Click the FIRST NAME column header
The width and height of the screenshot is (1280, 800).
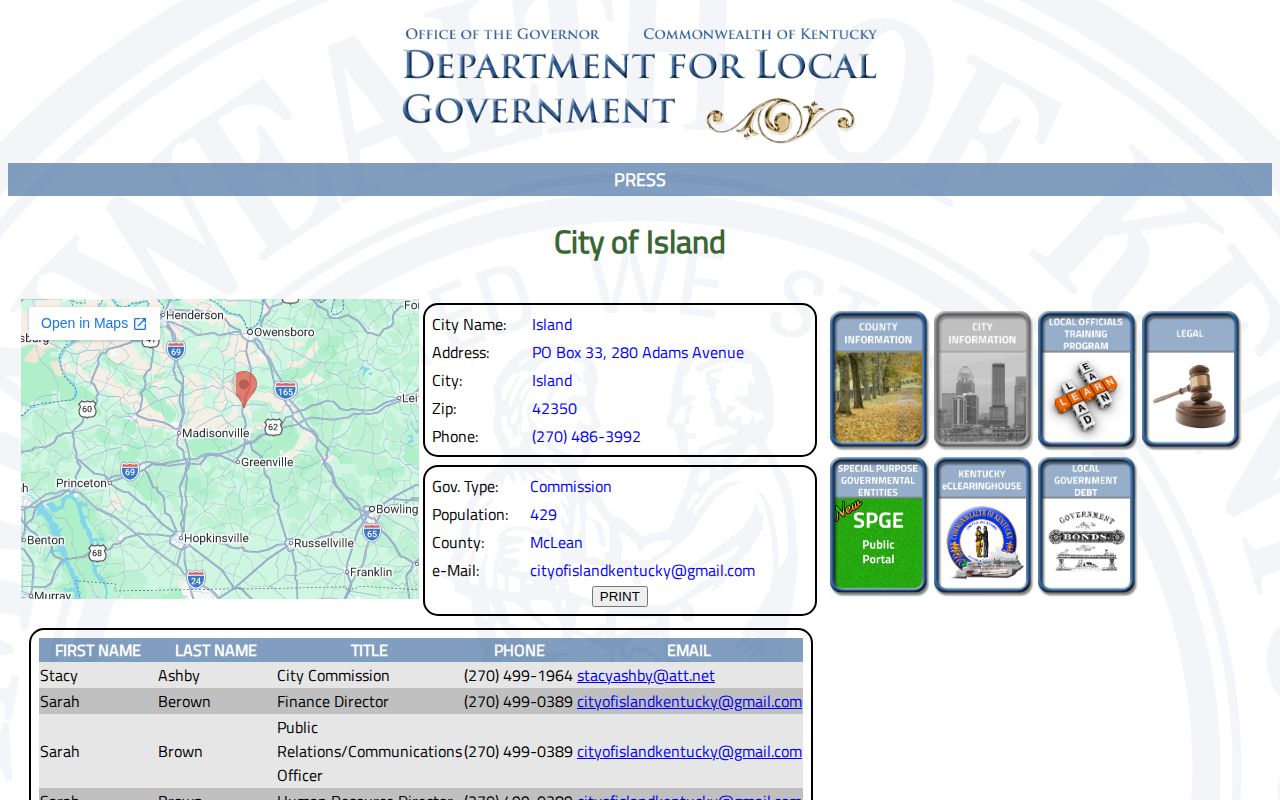pos(98,650)
